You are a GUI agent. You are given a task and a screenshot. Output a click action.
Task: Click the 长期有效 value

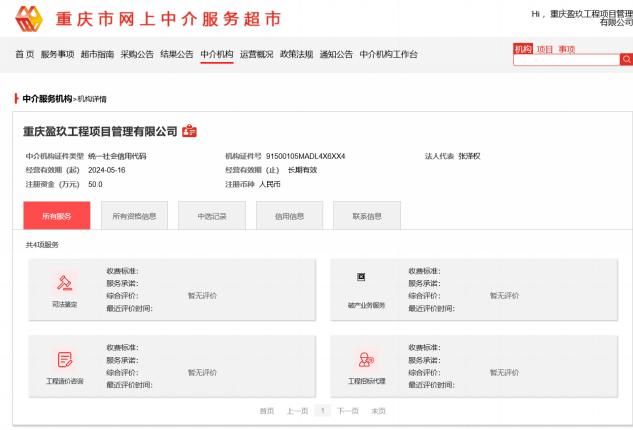[x=302, y=170]
